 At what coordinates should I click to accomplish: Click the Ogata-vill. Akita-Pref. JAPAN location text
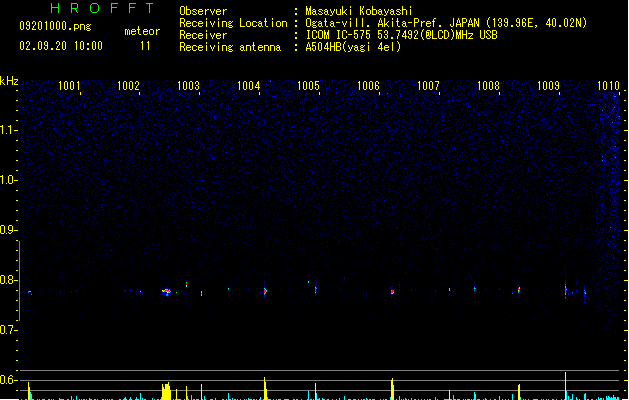[446, 23]
